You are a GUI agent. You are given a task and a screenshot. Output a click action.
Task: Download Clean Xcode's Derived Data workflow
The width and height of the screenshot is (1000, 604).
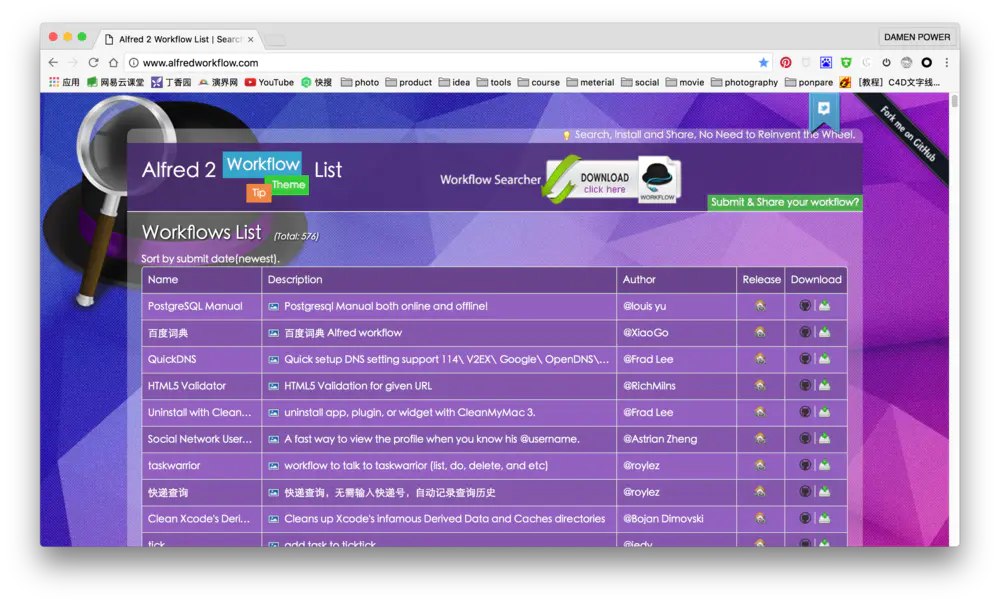click(x=825, y=519)
